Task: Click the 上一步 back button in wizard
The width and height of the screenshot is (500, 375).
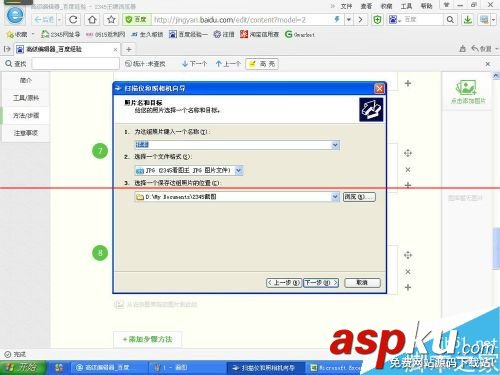Action: pyautogui.click(x=284, y=283)
